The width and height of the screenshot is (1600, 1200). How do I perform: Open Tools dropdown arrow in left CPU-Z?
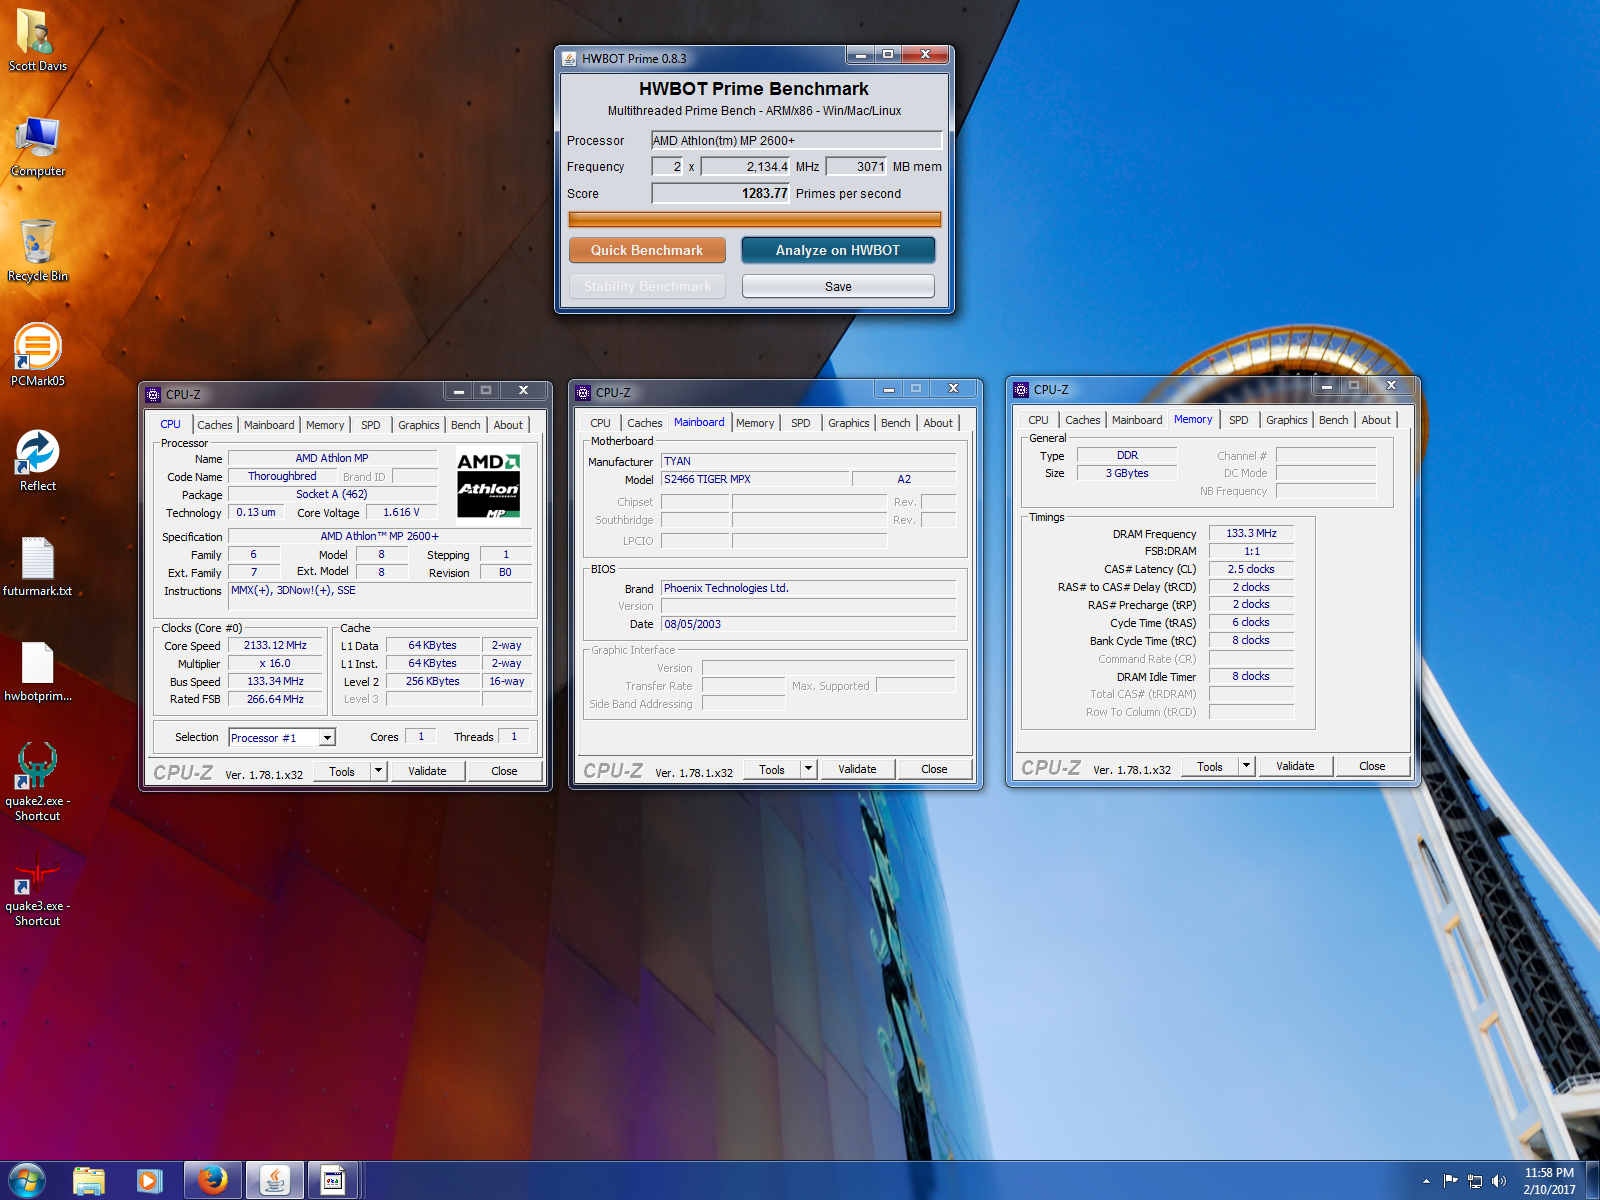[378, 771]
